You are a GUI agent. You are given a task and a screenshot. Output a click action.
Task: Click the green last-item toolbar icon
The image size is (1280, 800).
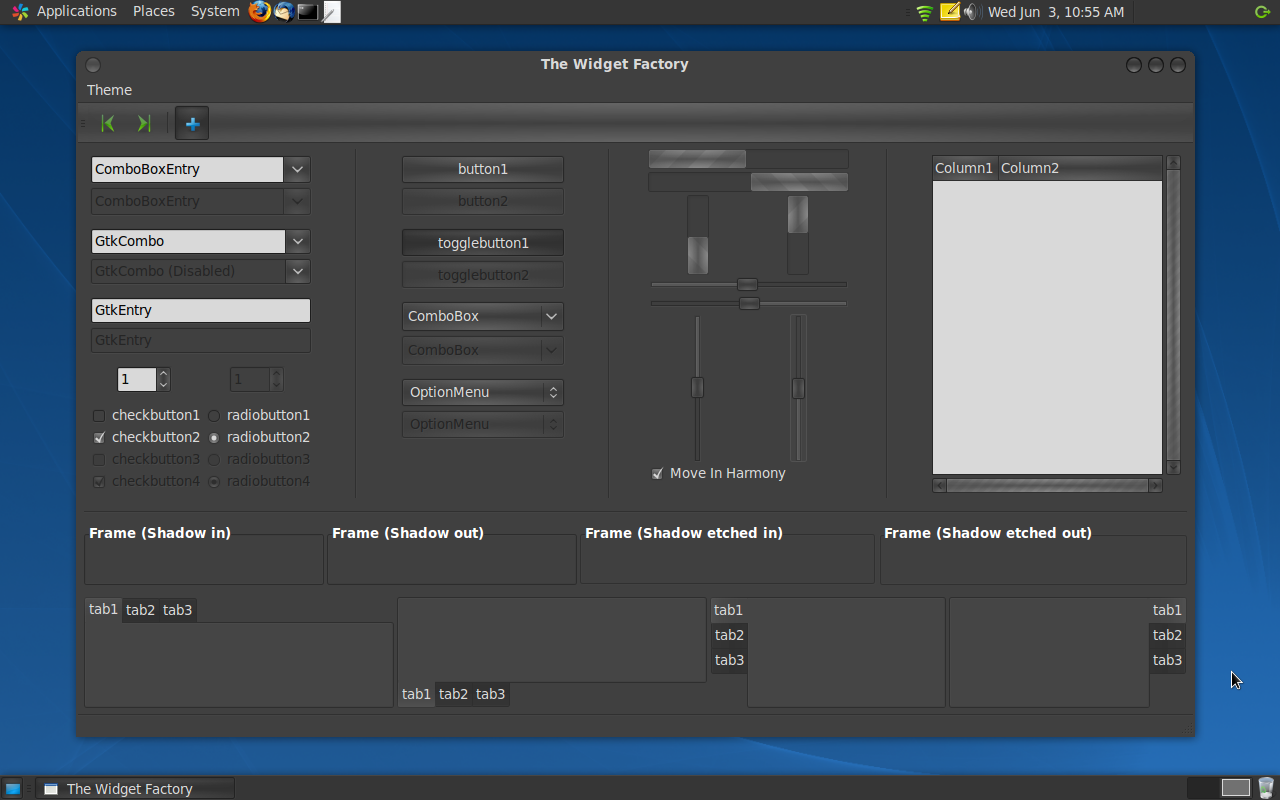144,123
